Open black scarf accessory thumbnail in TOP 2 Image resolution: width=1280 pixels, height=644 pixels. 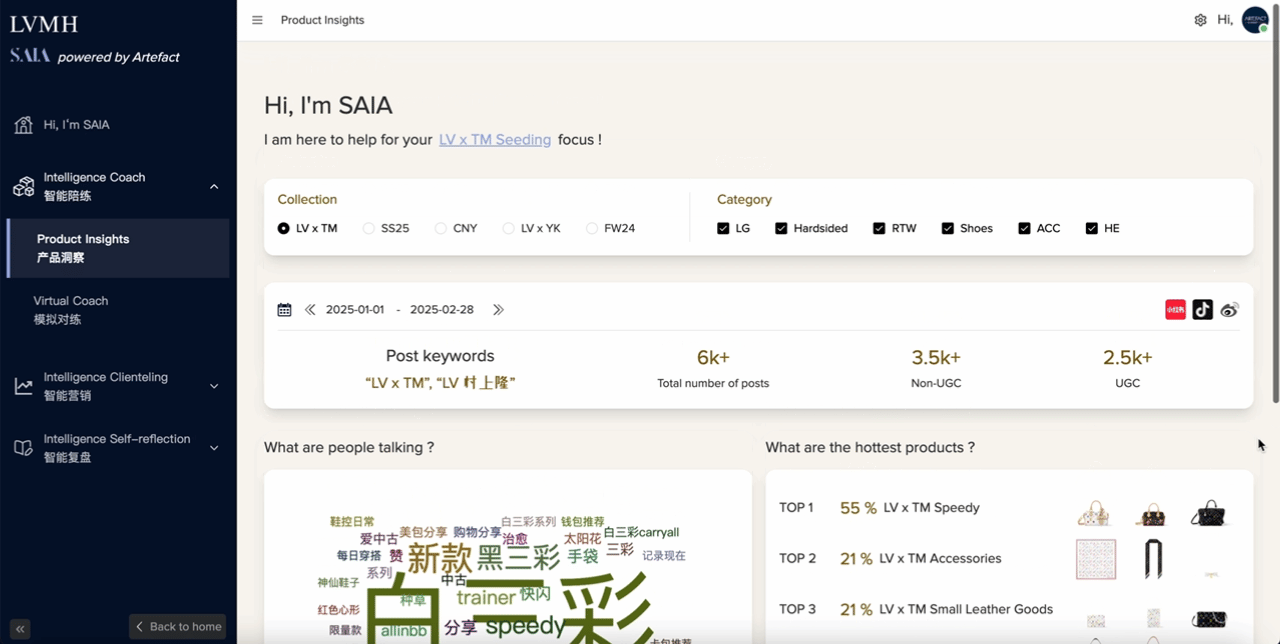(1153, 559)
